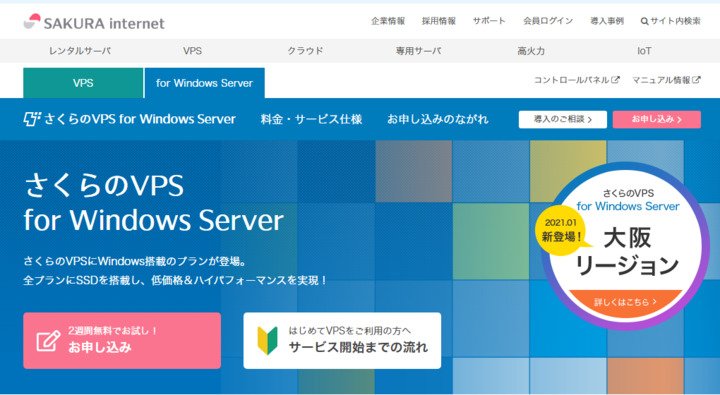This screenshot has width=720, height=395.
Task: Click pink お申し込み button in blue bar
Action: pos(657,119)
